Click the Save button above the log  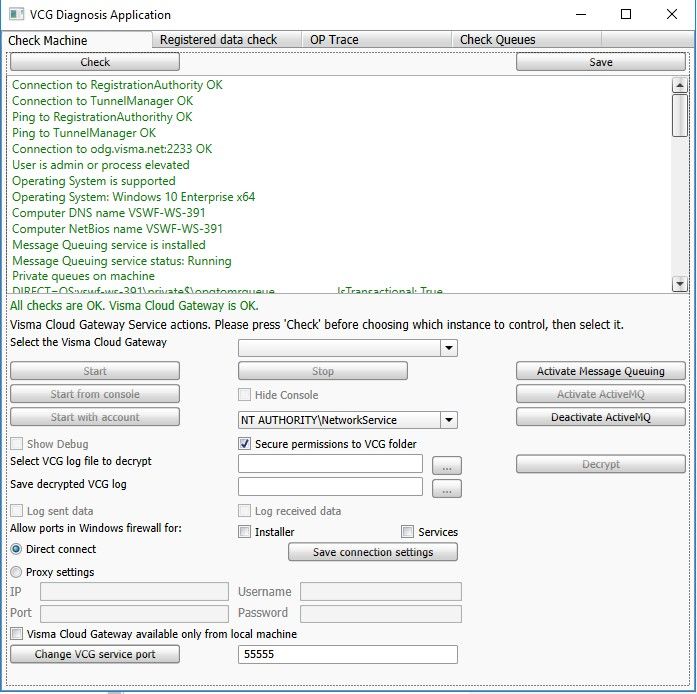(x=601, y=62)
